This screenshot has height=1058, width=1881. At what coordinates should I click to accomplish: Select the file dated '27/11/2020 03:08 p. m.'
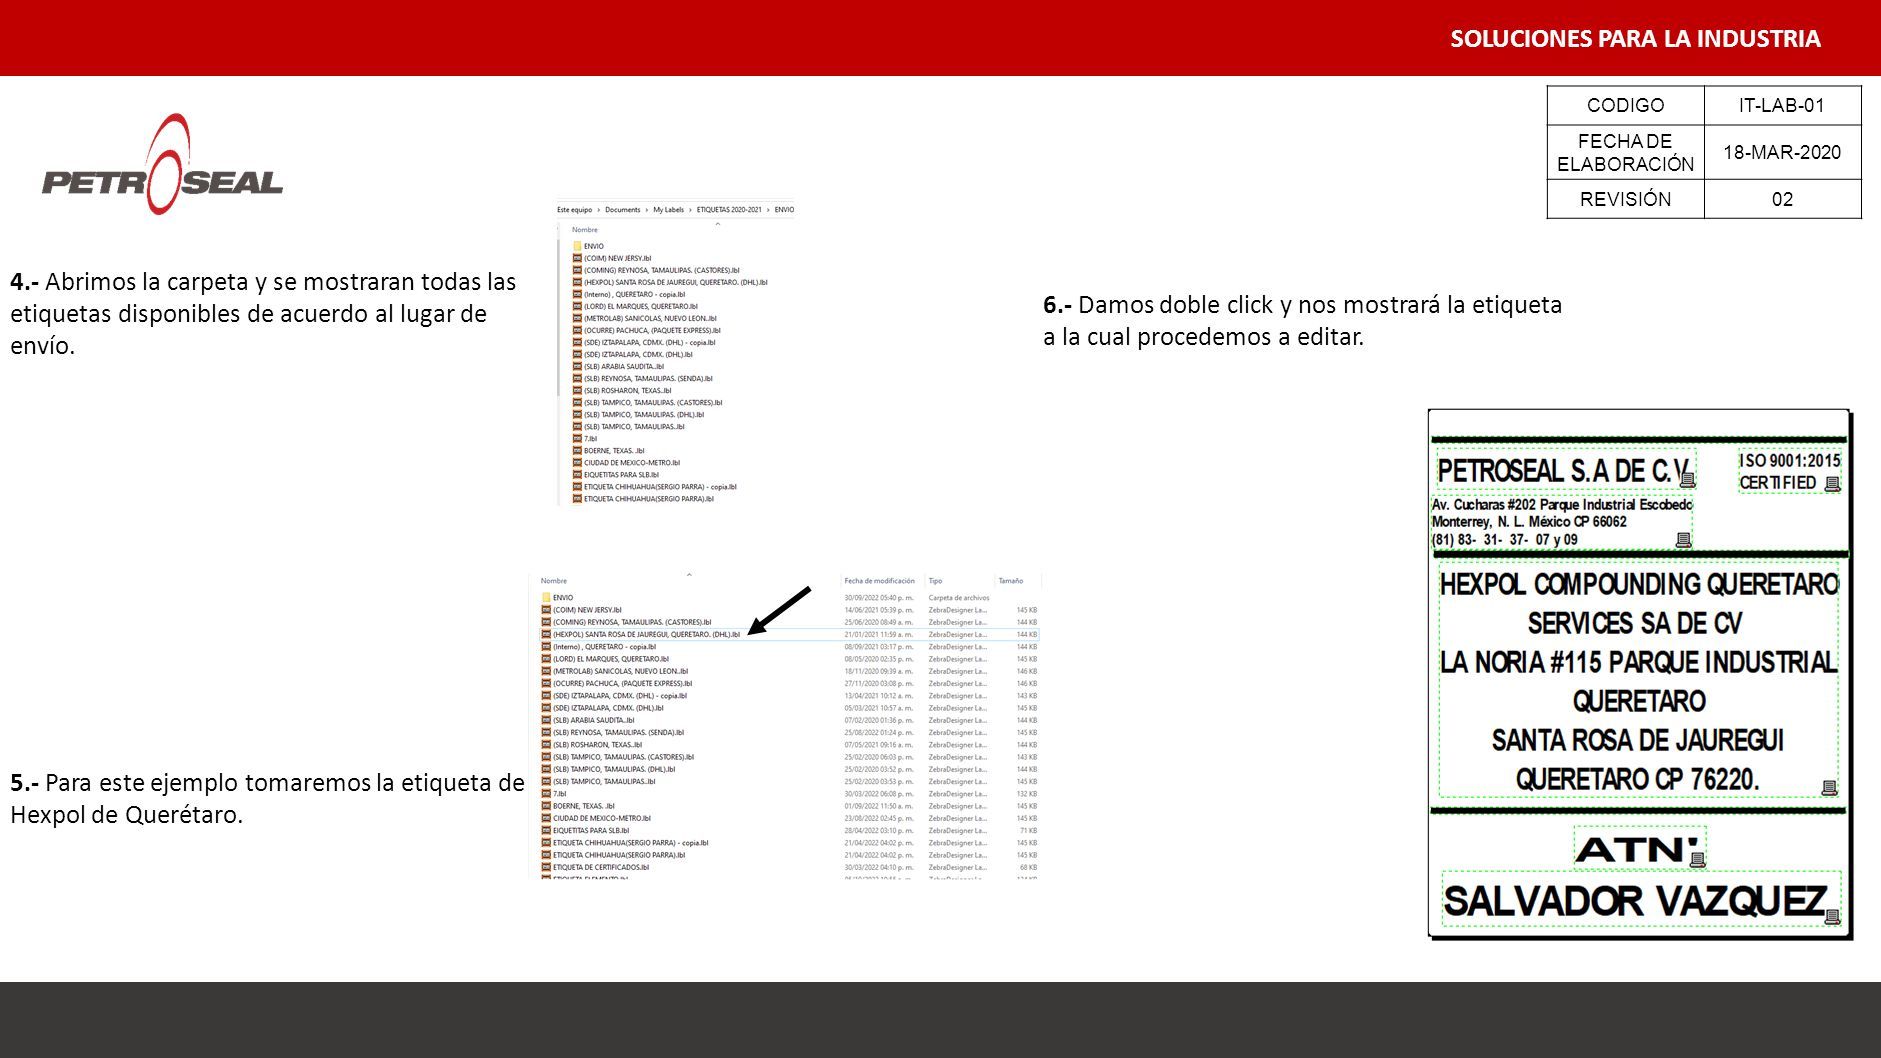(878, 684)
